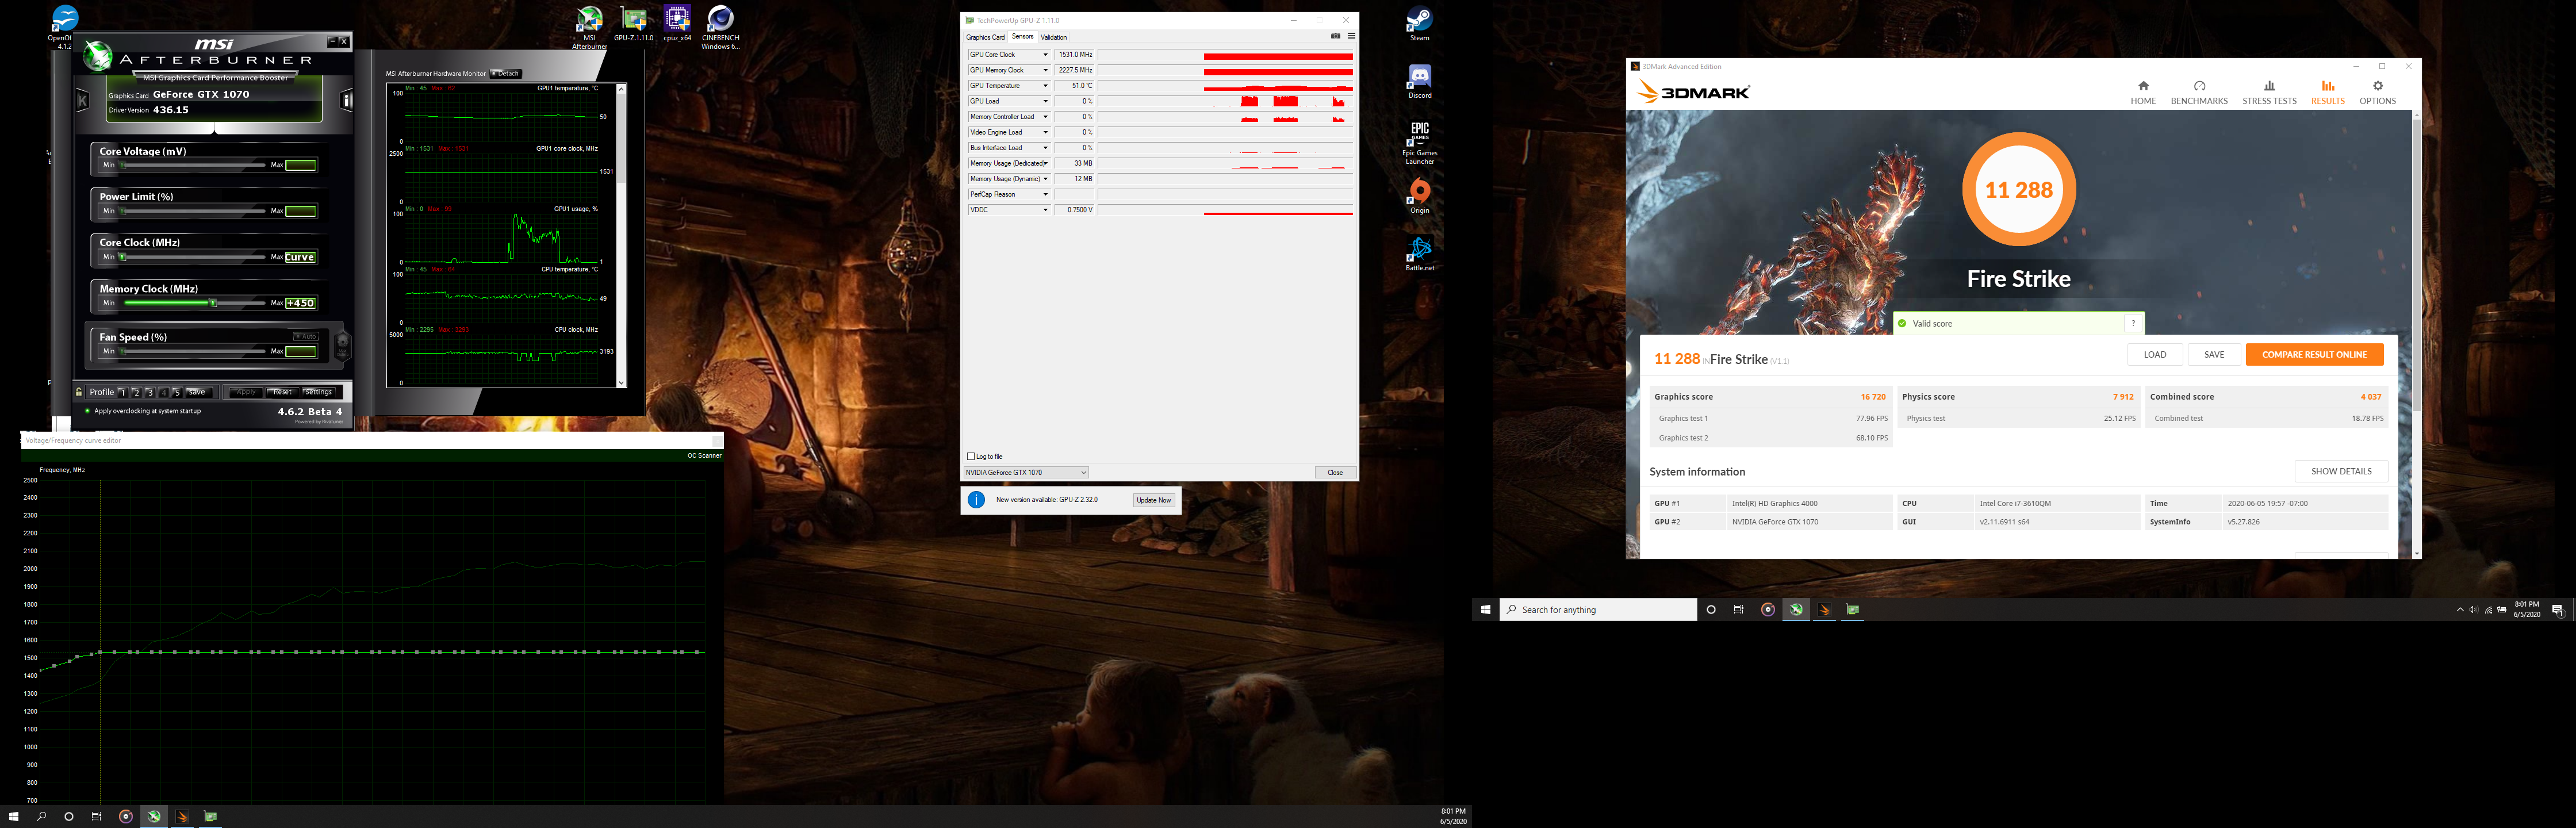Open Origin desktop shortcut
The image size is (2576, 828).
point(1419,196)
